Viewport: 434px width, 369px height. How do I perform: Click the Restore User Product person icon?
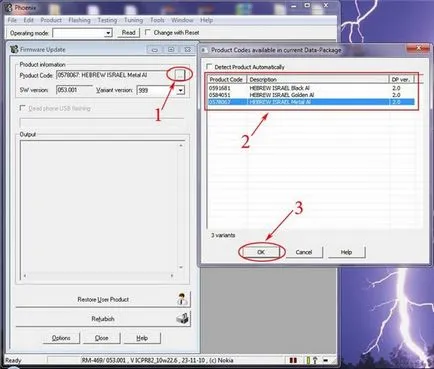point(182,299)
